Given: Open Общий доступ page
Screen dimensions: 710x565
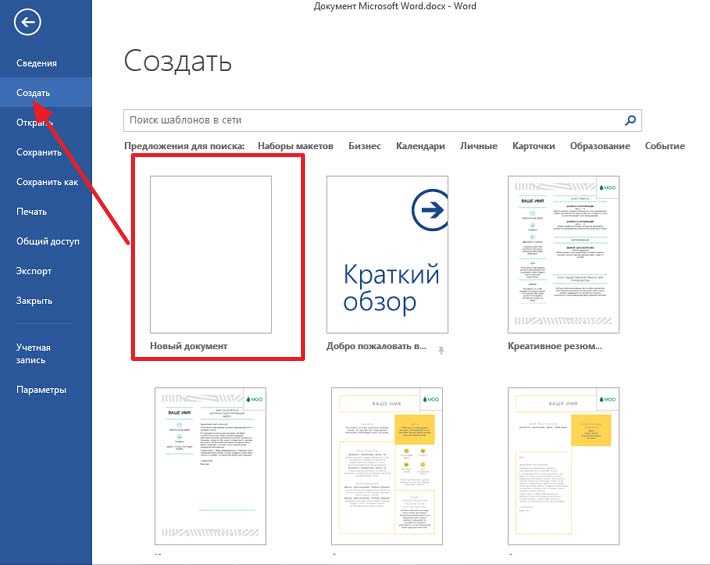Looking at the screenshot, I should click(48, 242).
